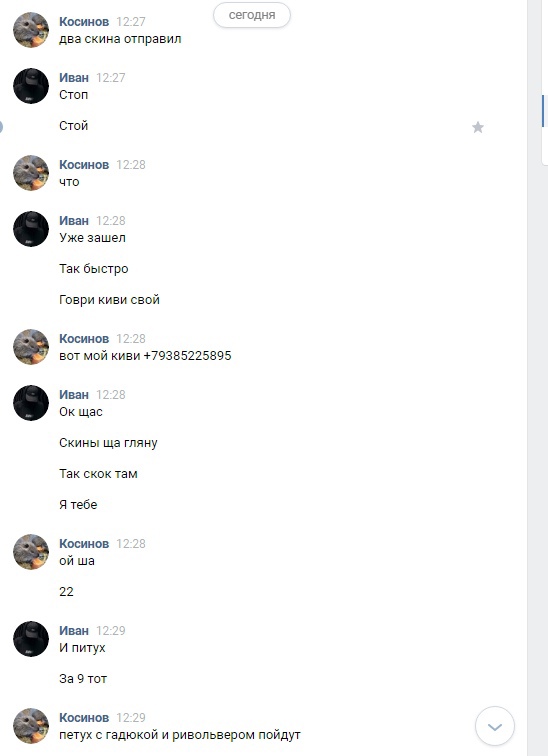This screenshot has height=756, width=548.
Task: Open Иван's avatar beside 'Уже зашел'
Action: point(31,229)
